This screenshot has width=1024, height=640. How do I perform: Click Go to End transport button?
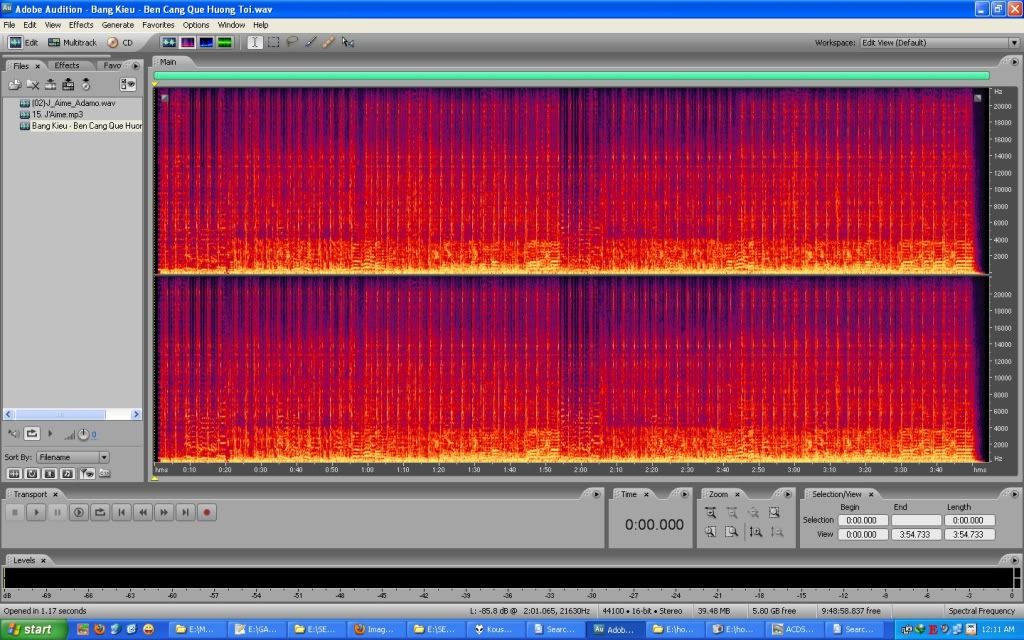point(185,513)
